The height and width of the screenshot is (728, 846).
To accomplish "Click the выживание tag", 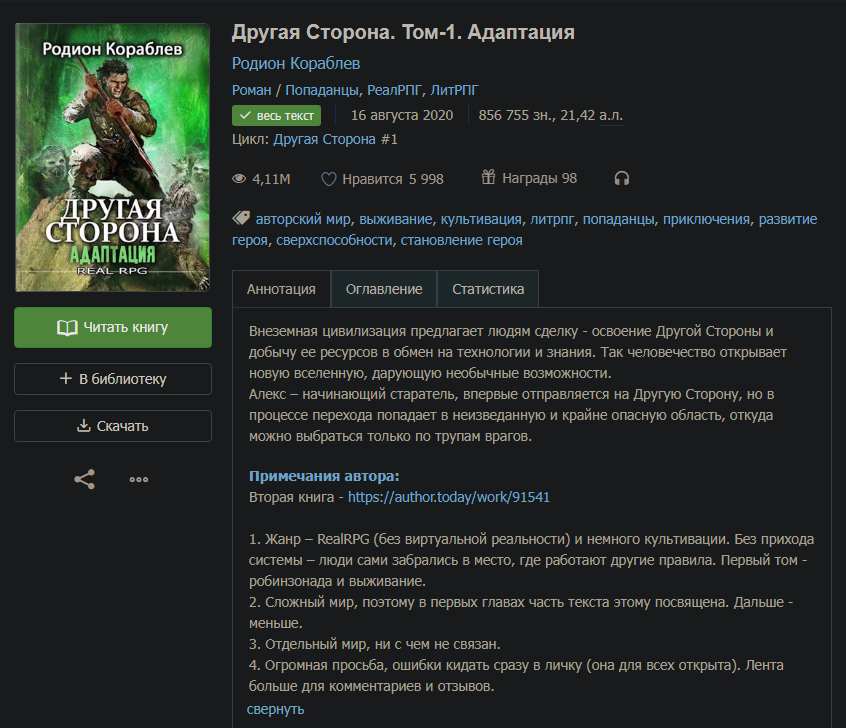I will pyautogui.click(x=396, y=219).
